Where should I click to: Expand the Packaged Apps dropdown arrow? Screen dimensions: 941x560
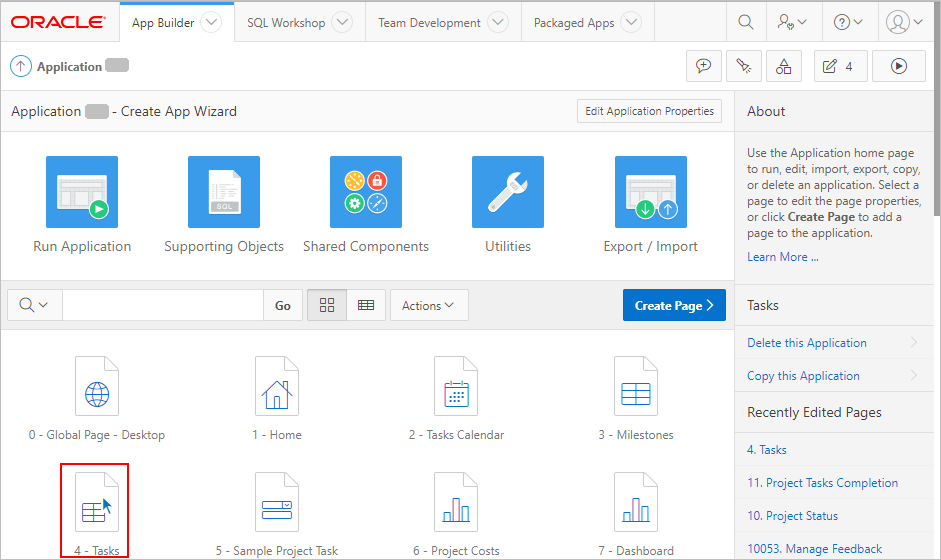pyautogui.click(x=631, y=22)
